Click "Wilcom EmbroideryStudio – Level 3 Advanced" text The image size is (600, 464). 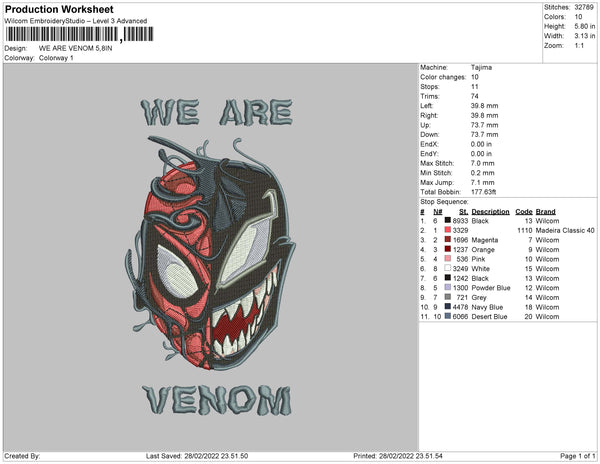76,21
